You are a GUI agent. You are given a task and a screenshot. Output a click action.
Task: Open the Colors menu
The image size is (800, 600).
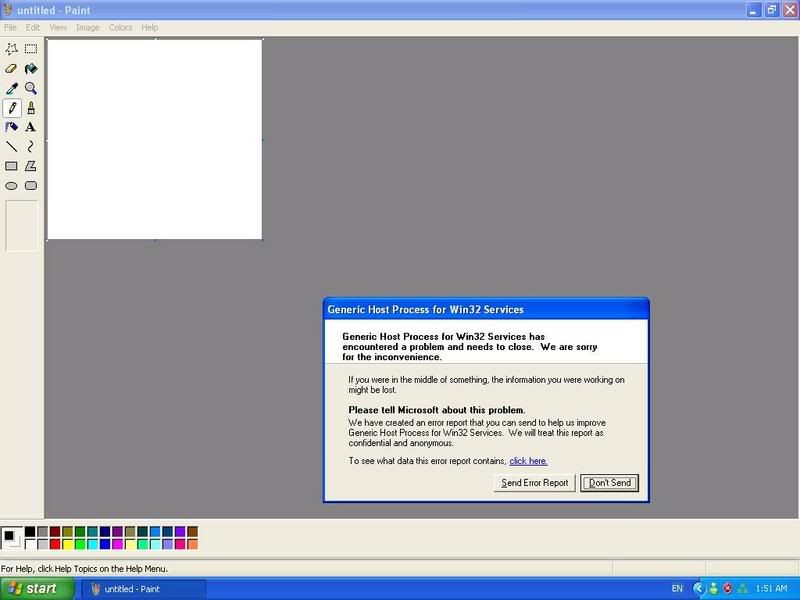[120, 28]
